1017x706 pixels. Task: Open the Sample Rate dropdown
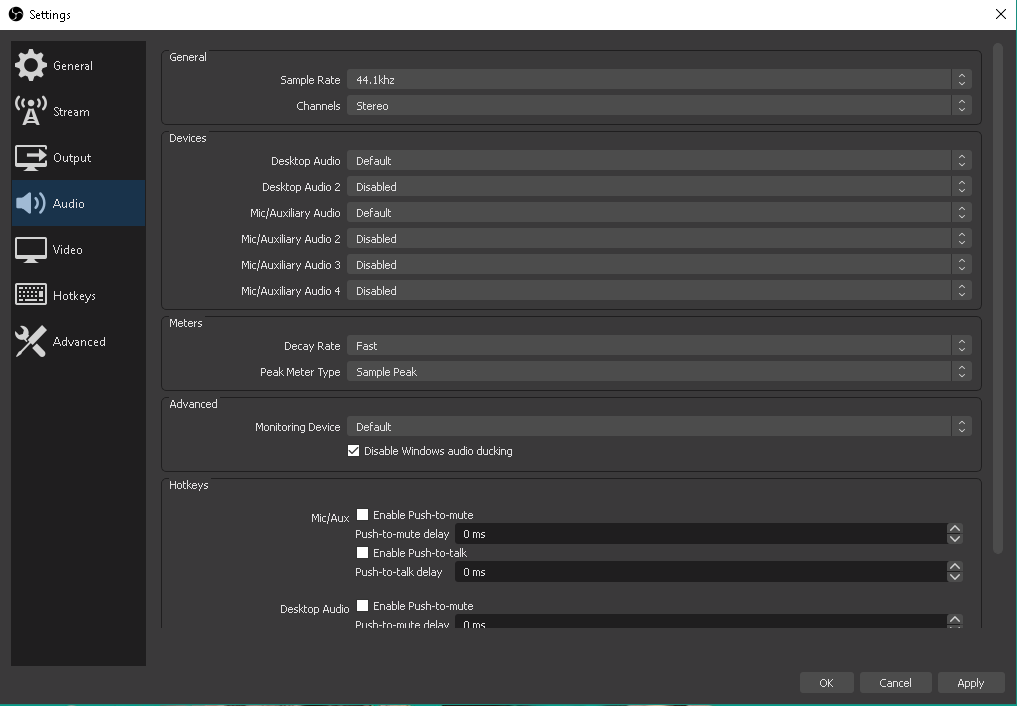pos(659,80)
